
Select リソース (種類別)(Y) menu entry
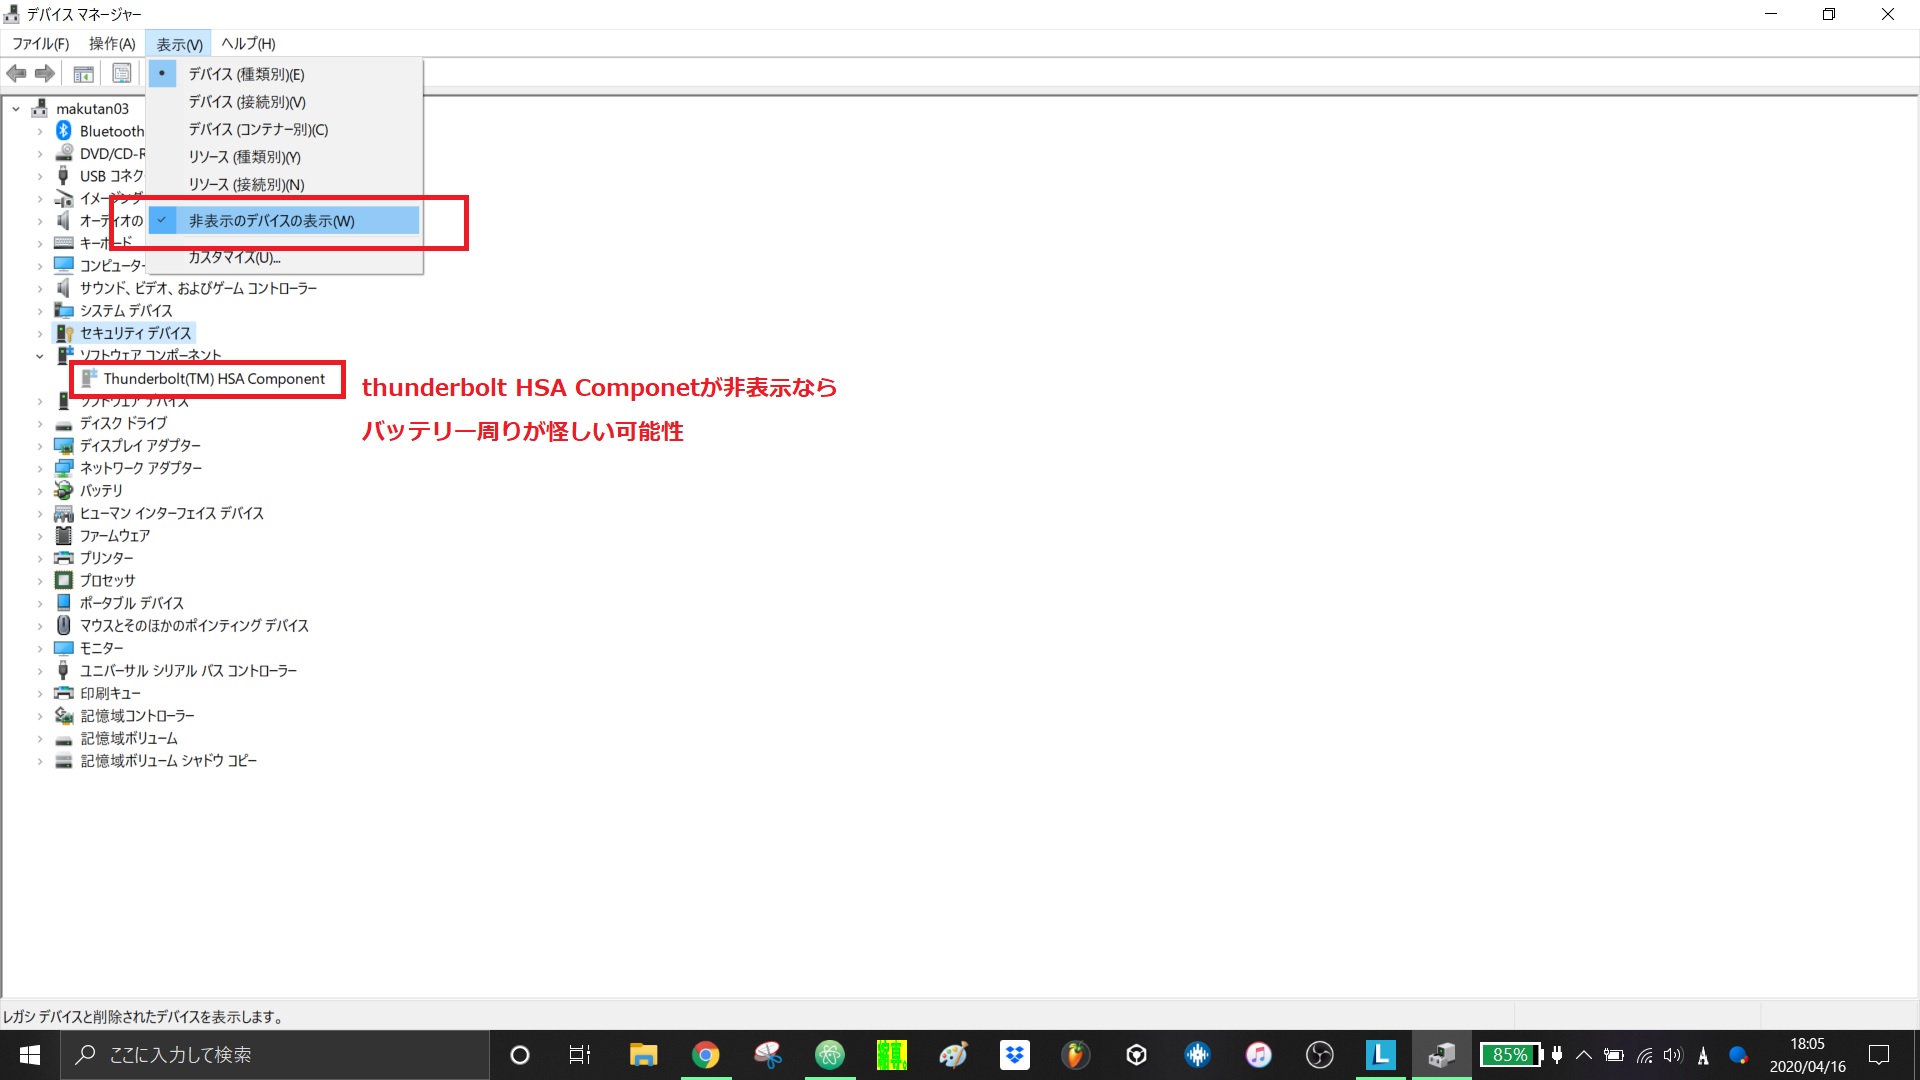click(244, 157)
